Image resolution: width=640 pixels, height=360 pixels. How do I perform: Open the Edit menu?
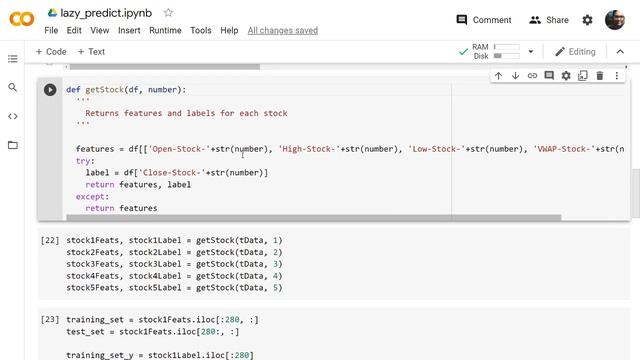[74, 30]
